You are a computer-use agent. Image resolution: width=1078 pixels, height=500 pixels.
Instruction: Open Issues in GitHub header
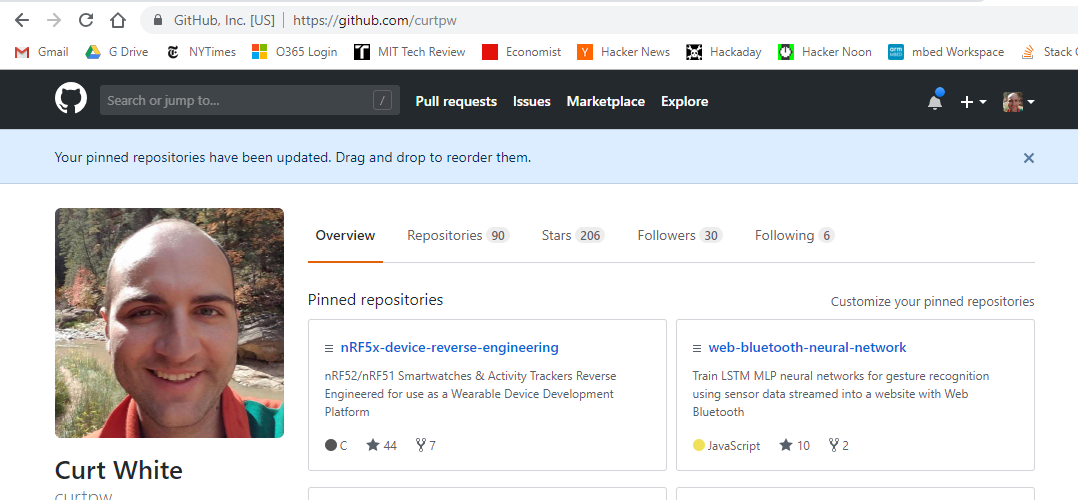point(531,101)
